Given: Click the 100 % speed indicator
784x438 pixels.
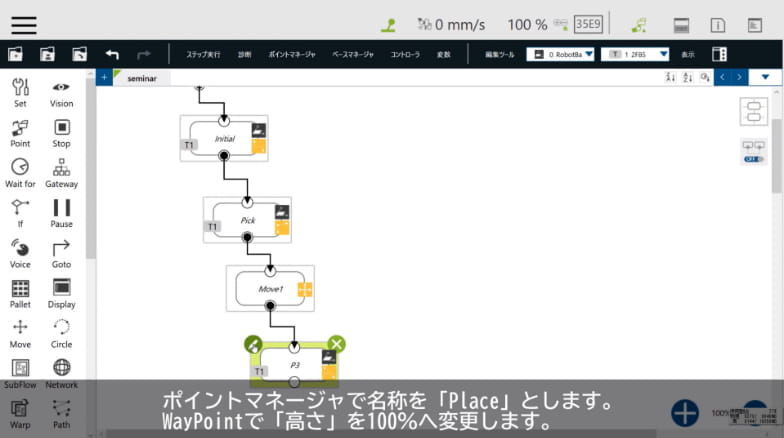Looking at the screenshot, I should 528,25.
